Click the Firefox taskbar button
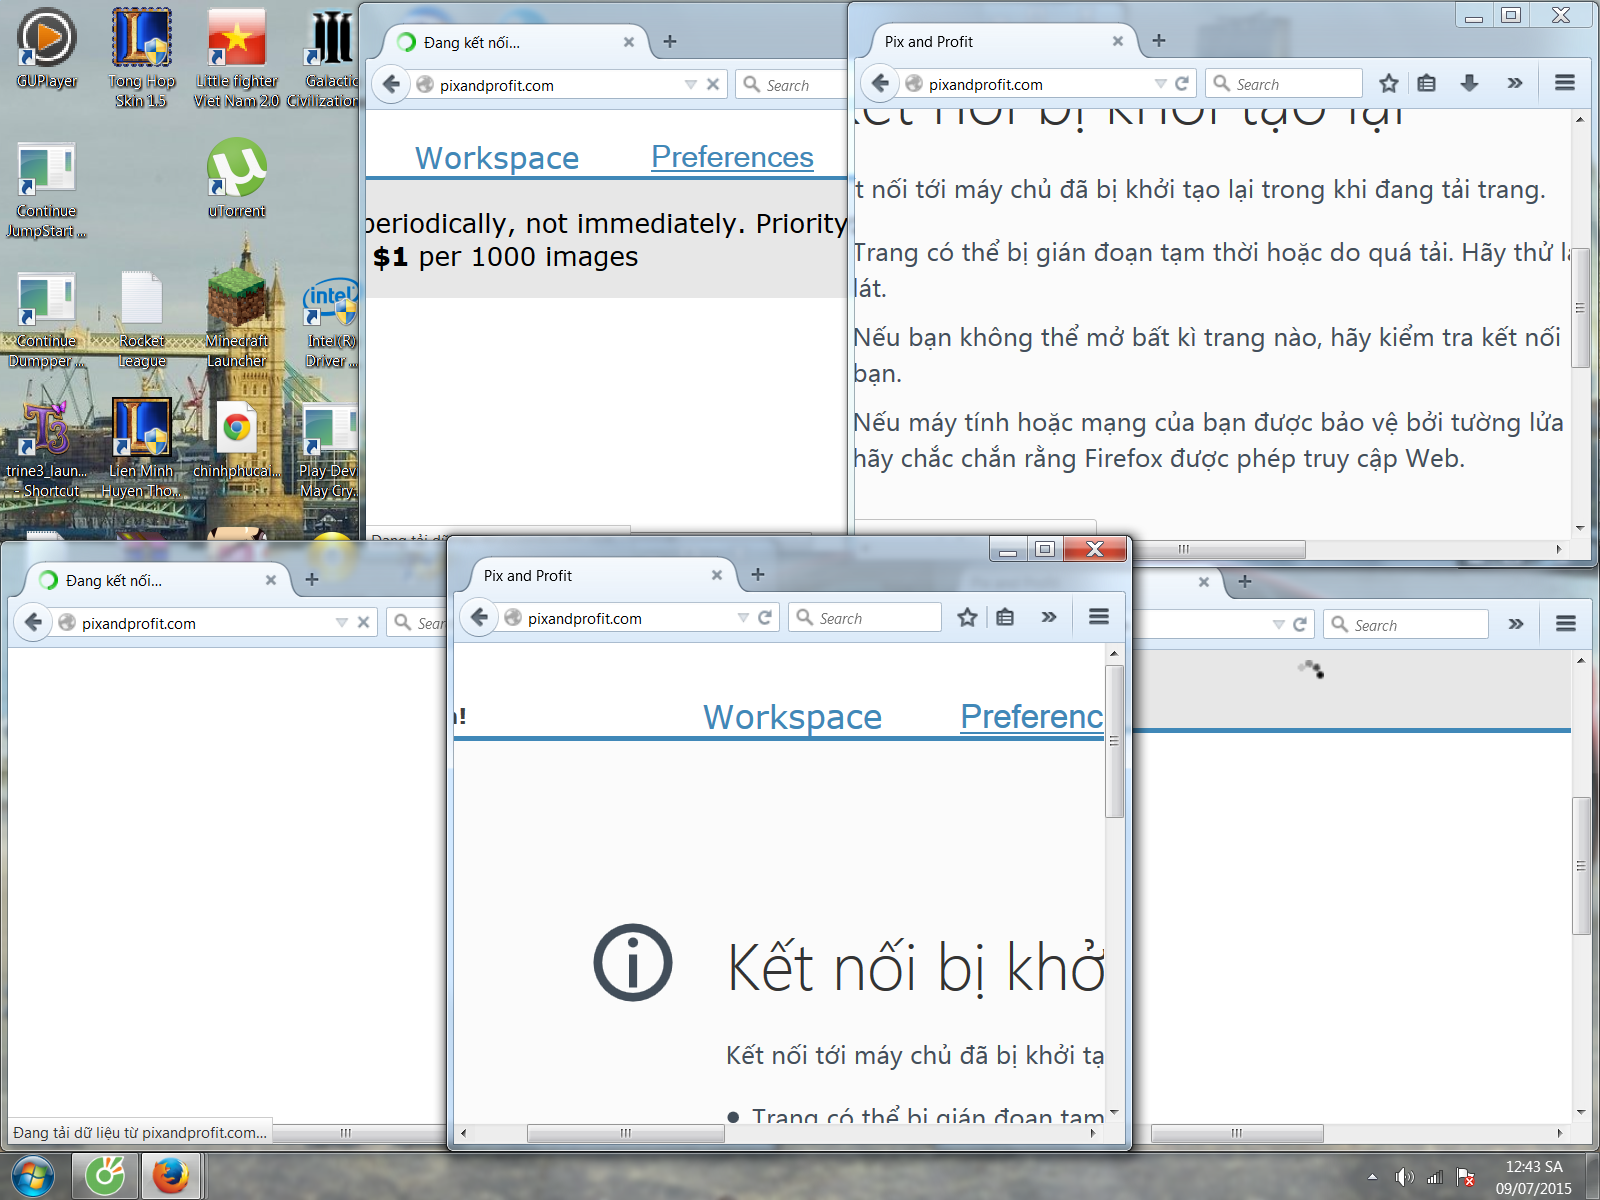The height and width of the screenshot is (1200, 1600). coord(171,1175)
